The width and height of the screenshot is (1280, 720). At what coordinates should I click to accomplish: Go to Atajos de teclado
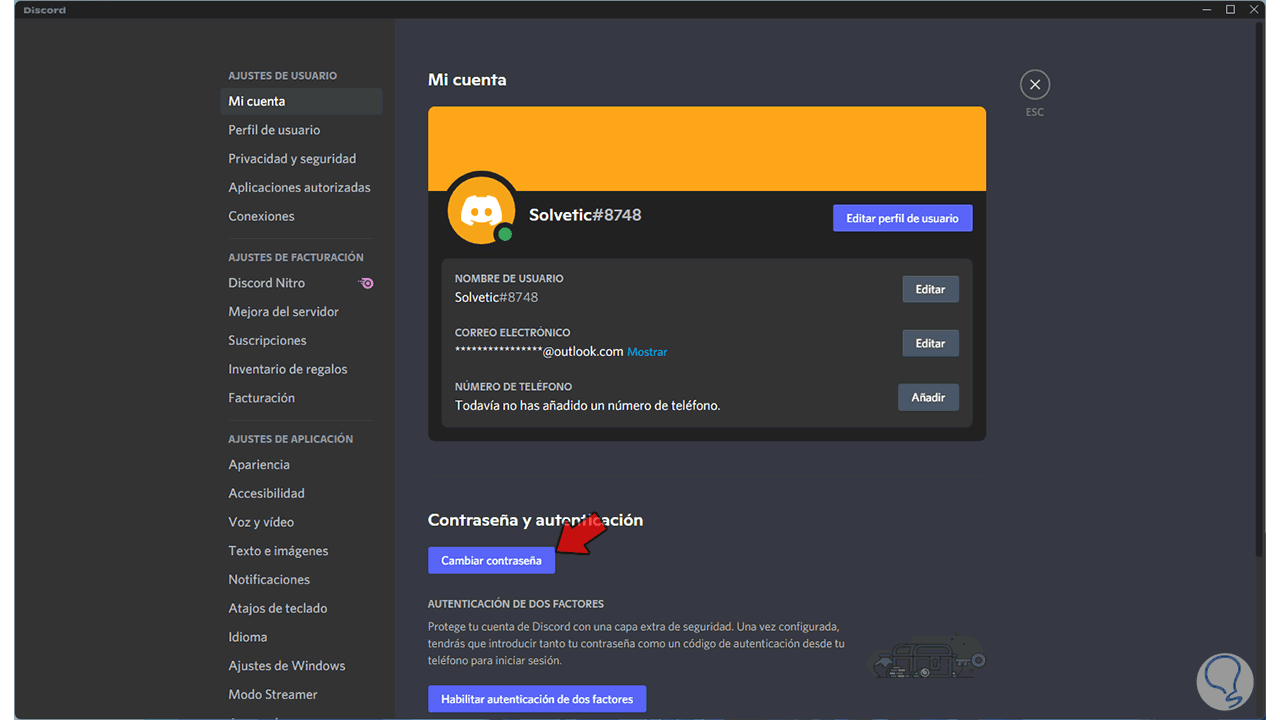[x=301, y=608]
